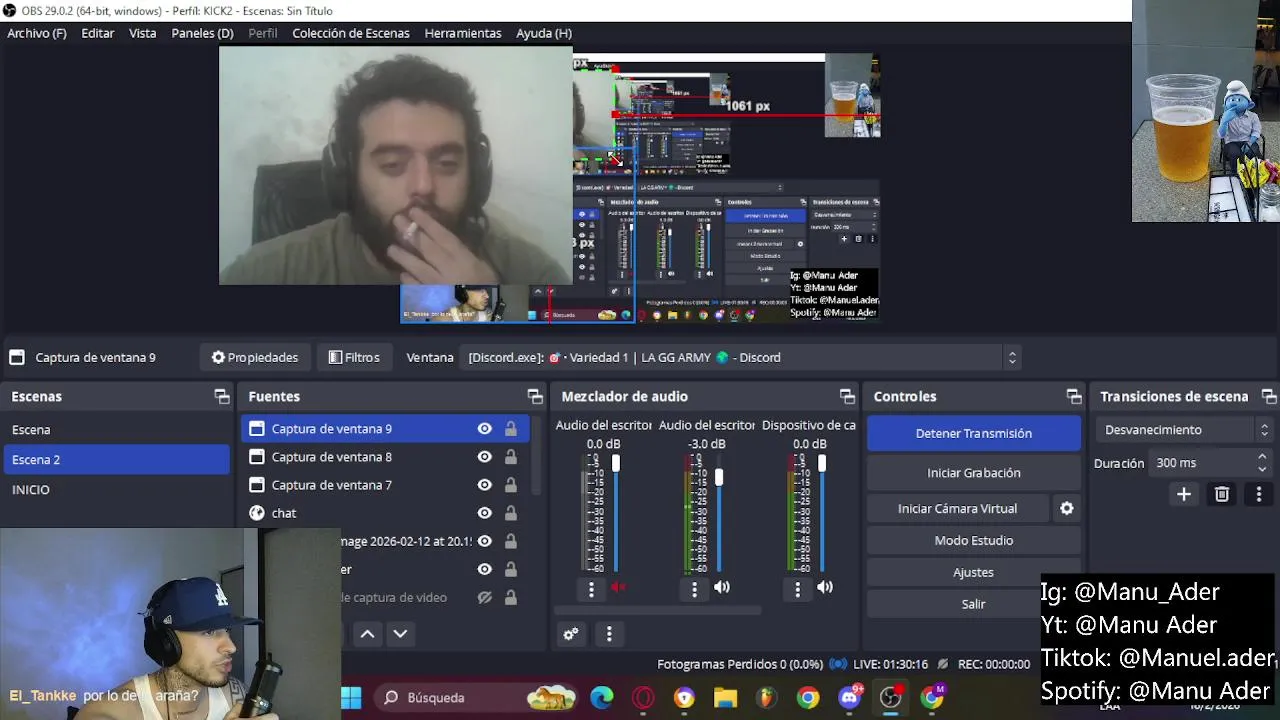Image resolution: width=1280 pixels, height=720 pixels.
Task: Open options menu for second Audio del escritorio
Action: [694, 590]
